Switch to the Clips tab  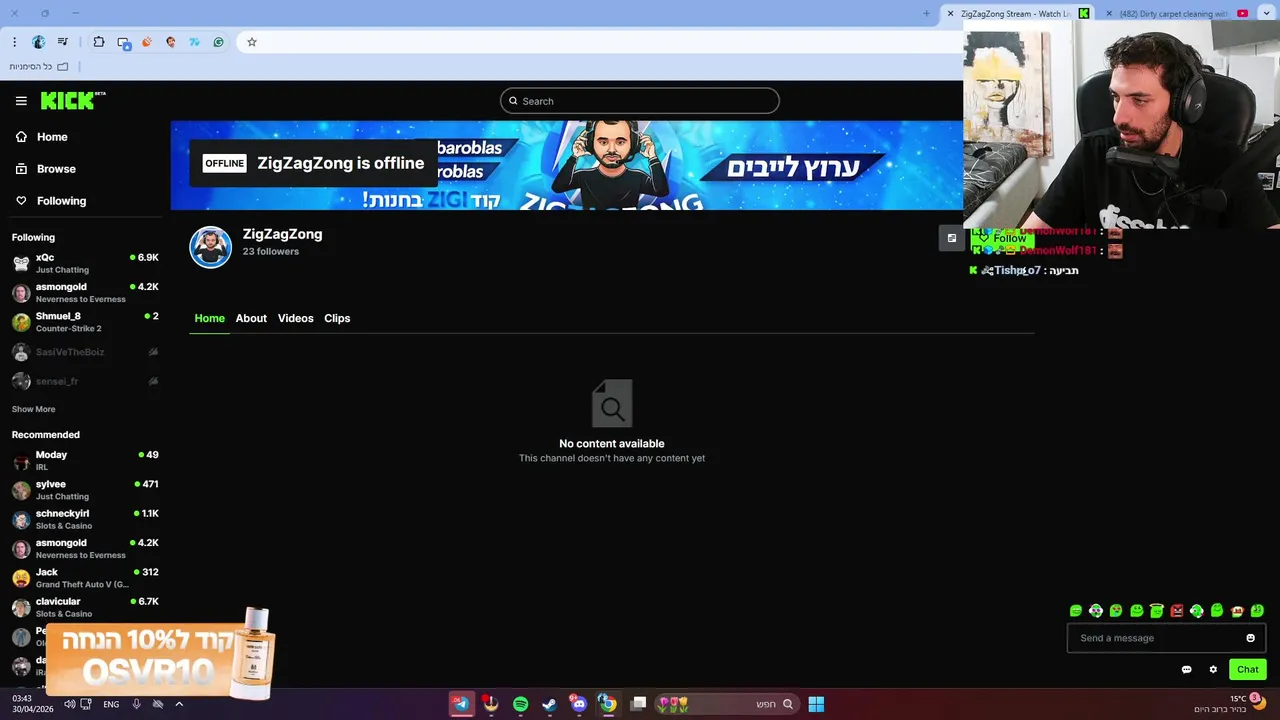click(337, 318)
